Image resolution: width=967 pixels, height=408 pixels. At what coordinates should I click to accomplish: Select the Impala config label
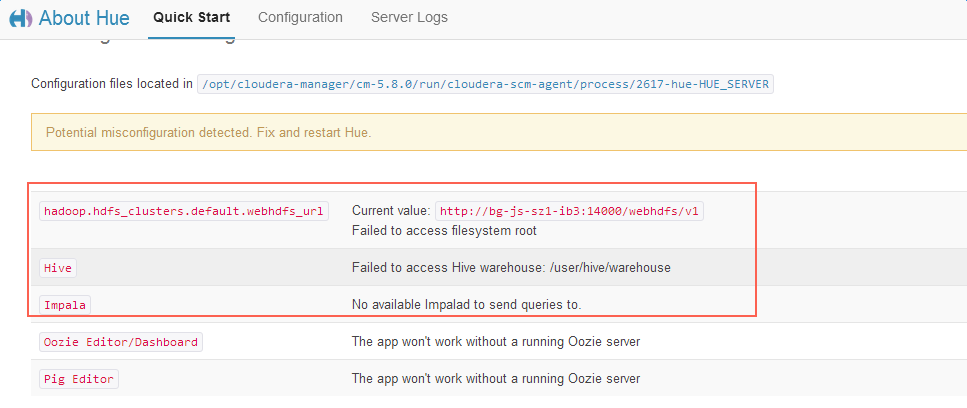point(66,304)
